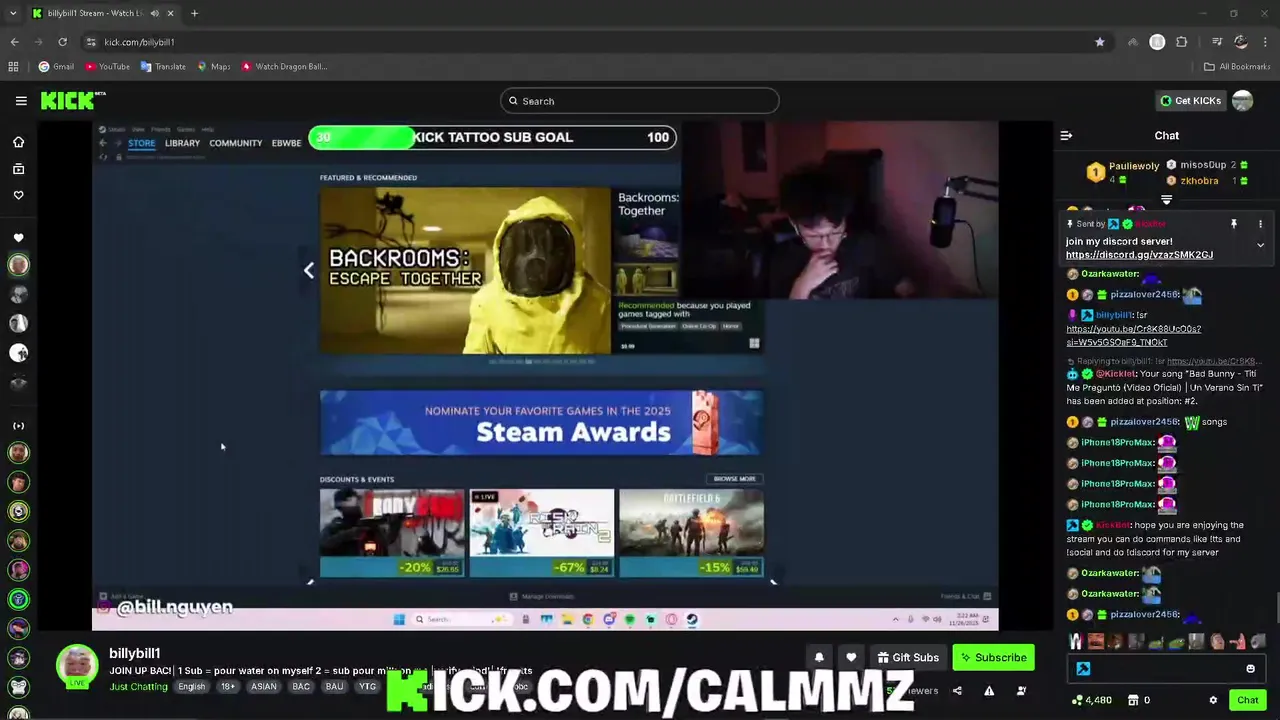Image resolution: width=1280 pixels, height=720 pixels.
Task: Toggle stream notification bell
Action: click(x=819, y=657)
